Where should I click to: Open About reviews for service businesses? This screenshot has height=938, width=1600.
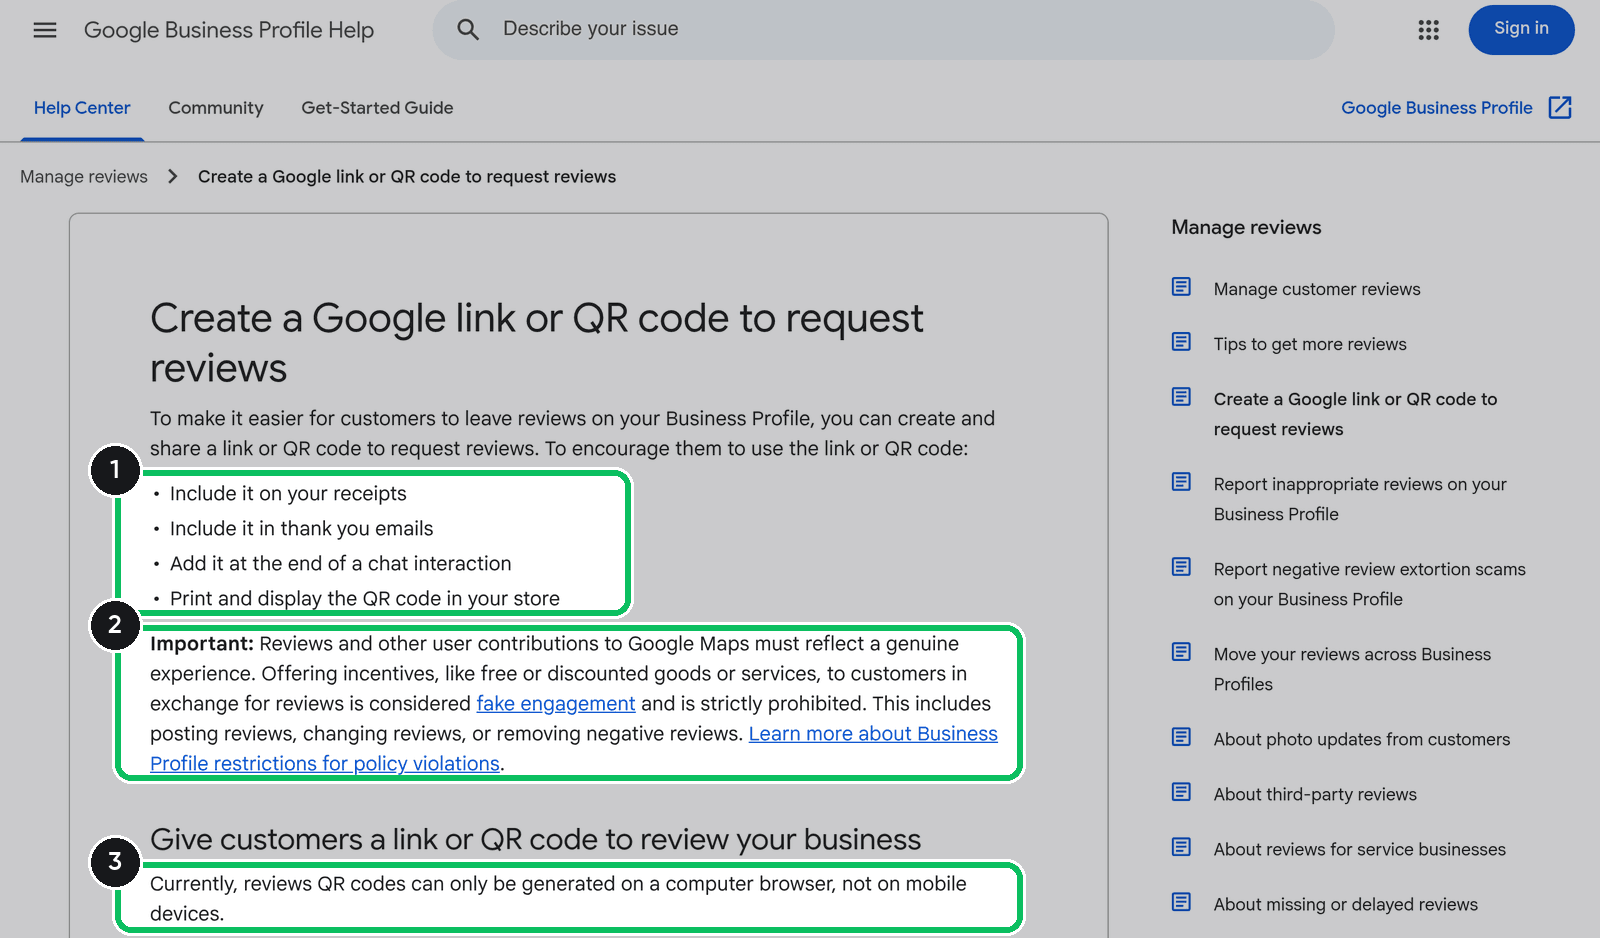click(x=1360, y=849)
